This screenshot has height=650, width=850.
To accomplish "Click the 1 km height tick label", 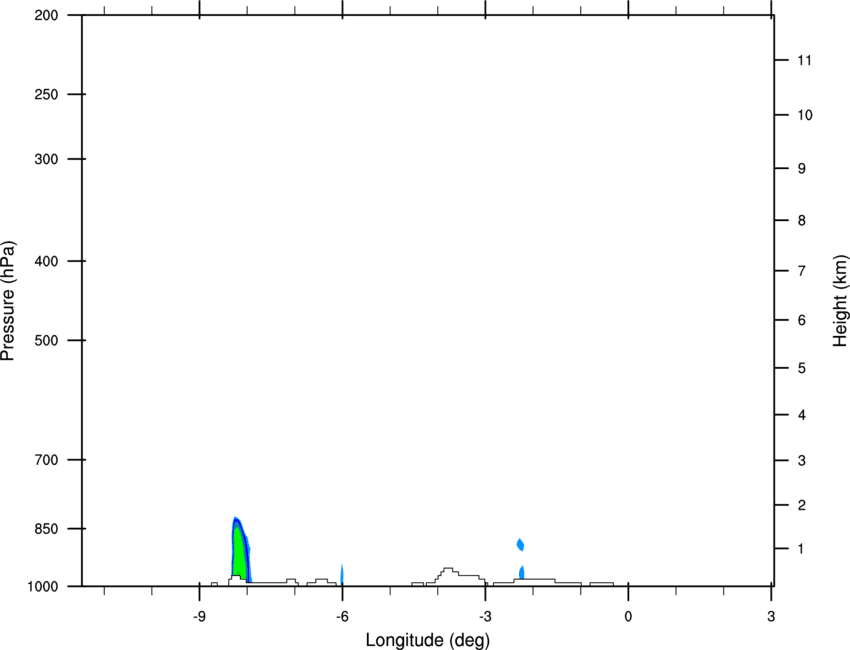I will tap(802, 549).
